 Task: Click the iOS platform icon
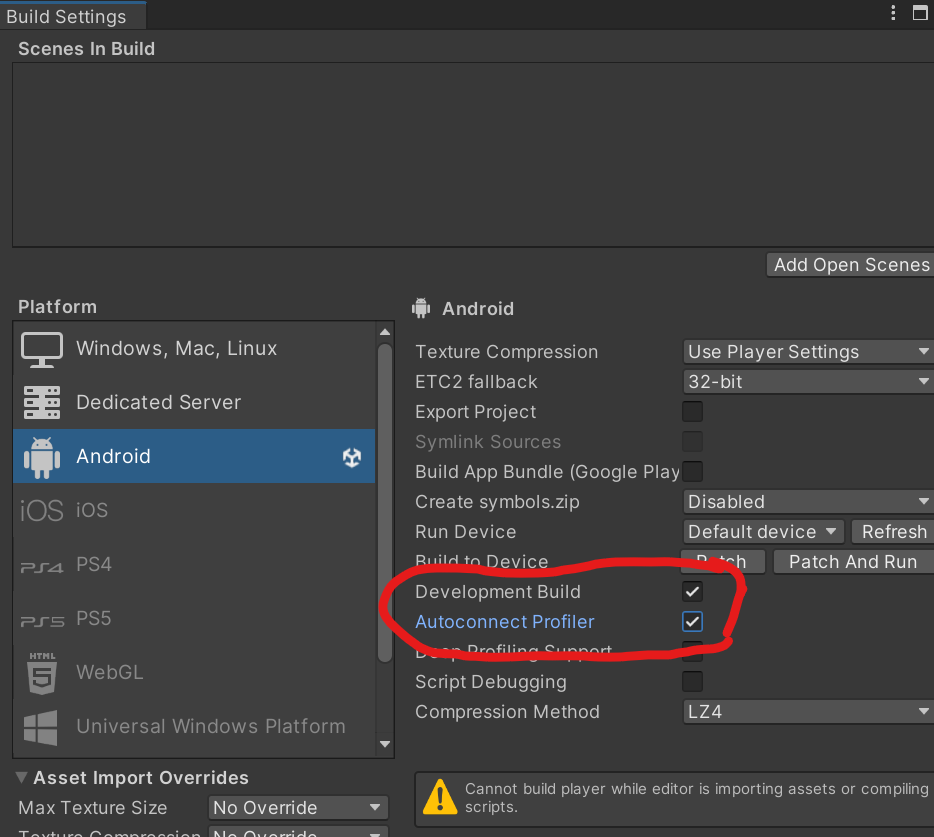click(42, 511)
